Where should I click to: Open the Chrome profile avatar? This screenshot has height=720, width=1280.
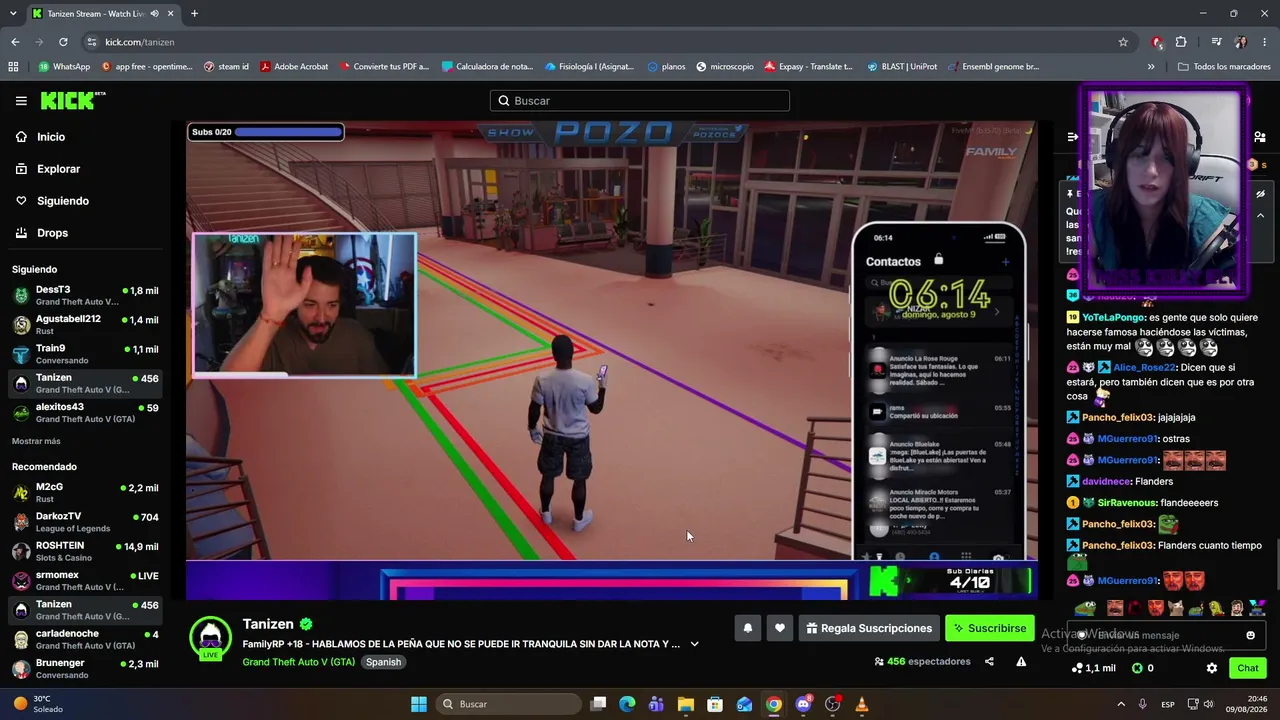(x=1240, y=42)
